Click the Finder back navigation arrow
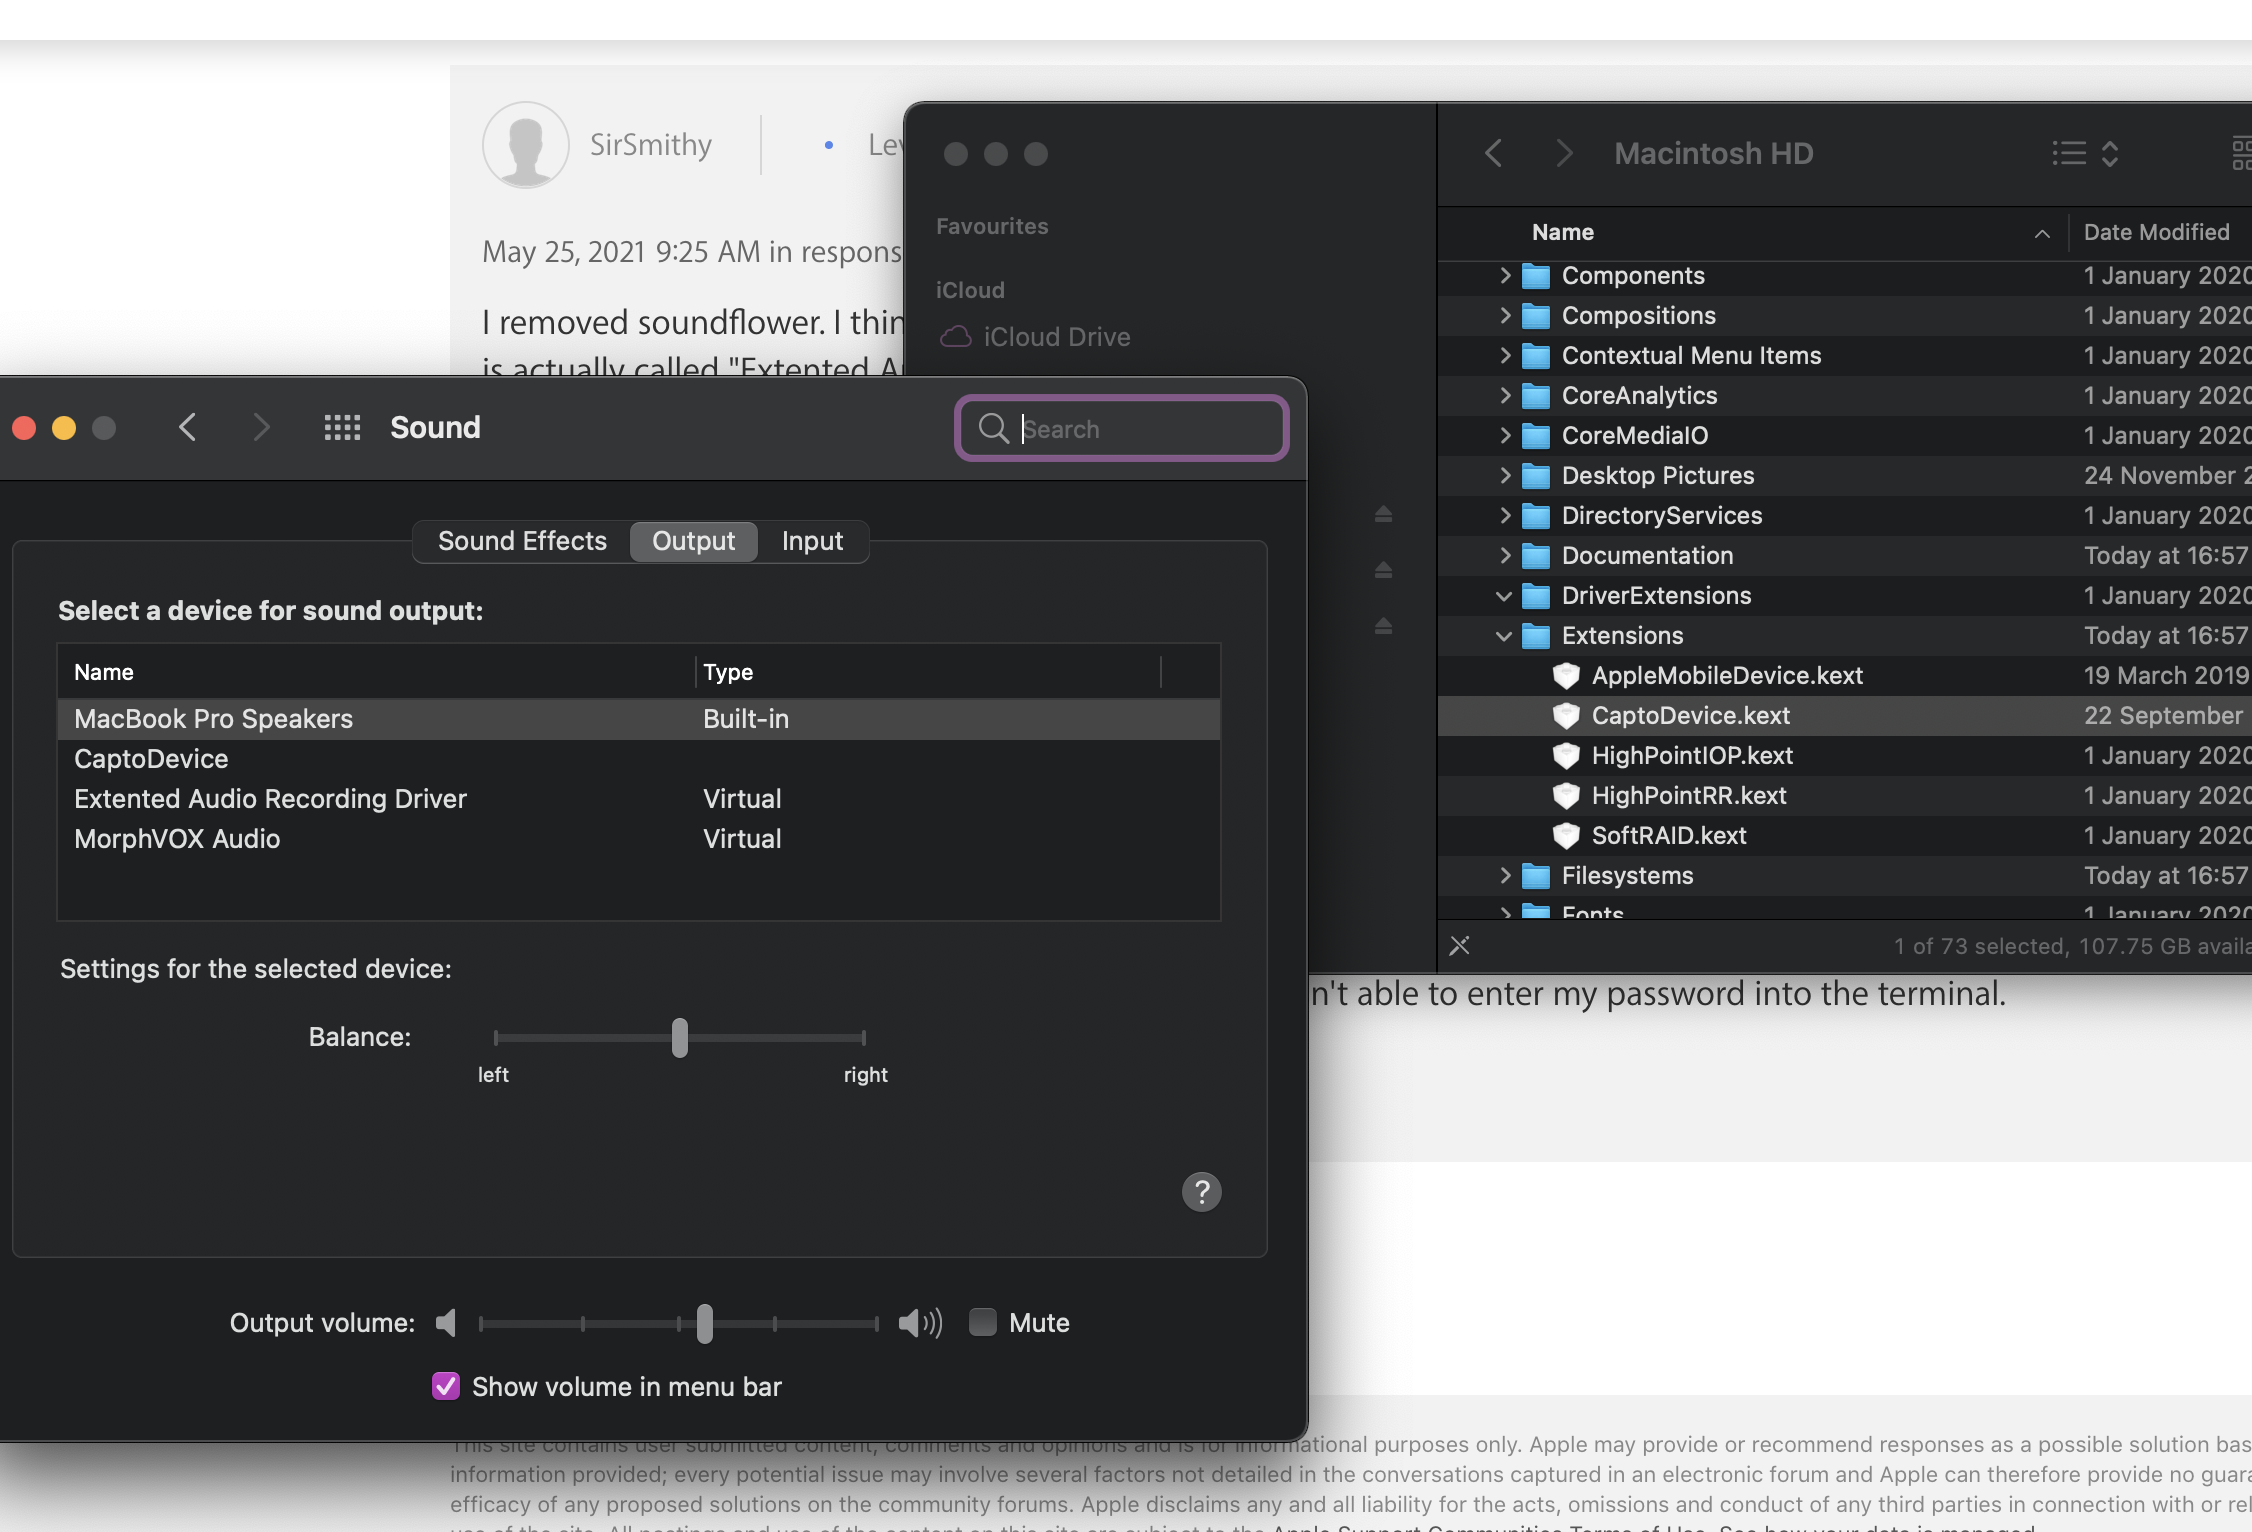This screenshot has width=2252, height=1532. click(1494, 153)
